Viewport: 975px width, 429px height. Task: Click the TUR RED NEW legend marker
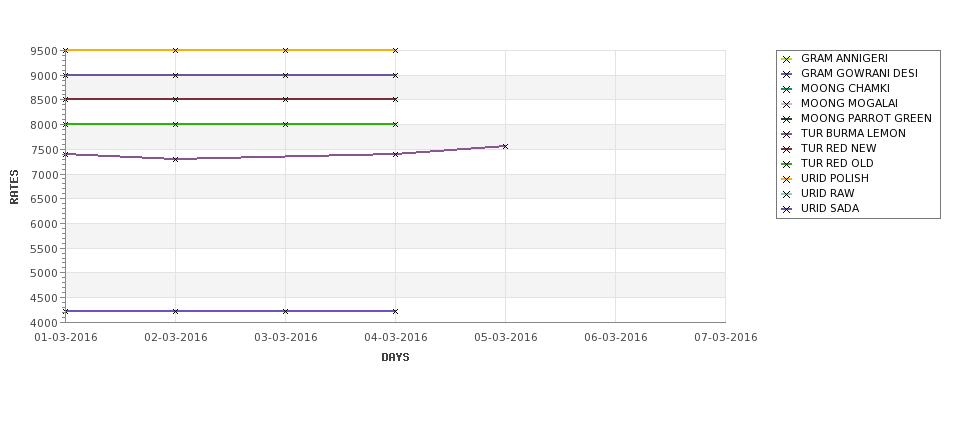pyautogui.click(x=787, y=149)
